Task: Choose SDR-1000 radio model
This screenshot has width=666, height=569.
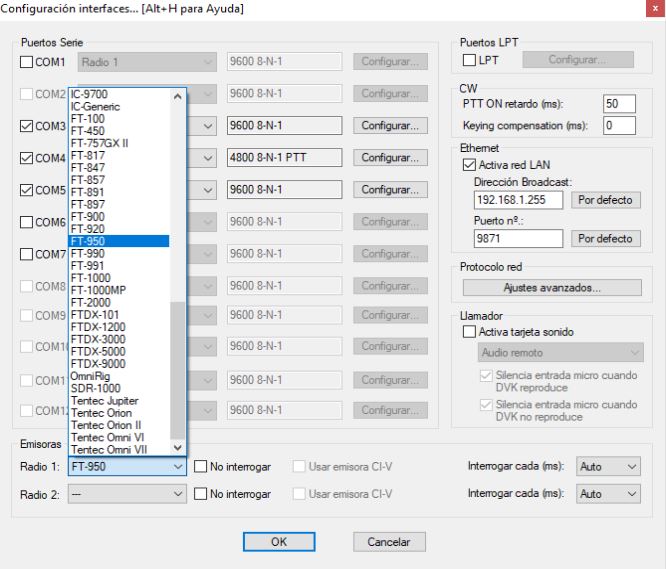Action: pyautogui.click(x=119, y=389)
